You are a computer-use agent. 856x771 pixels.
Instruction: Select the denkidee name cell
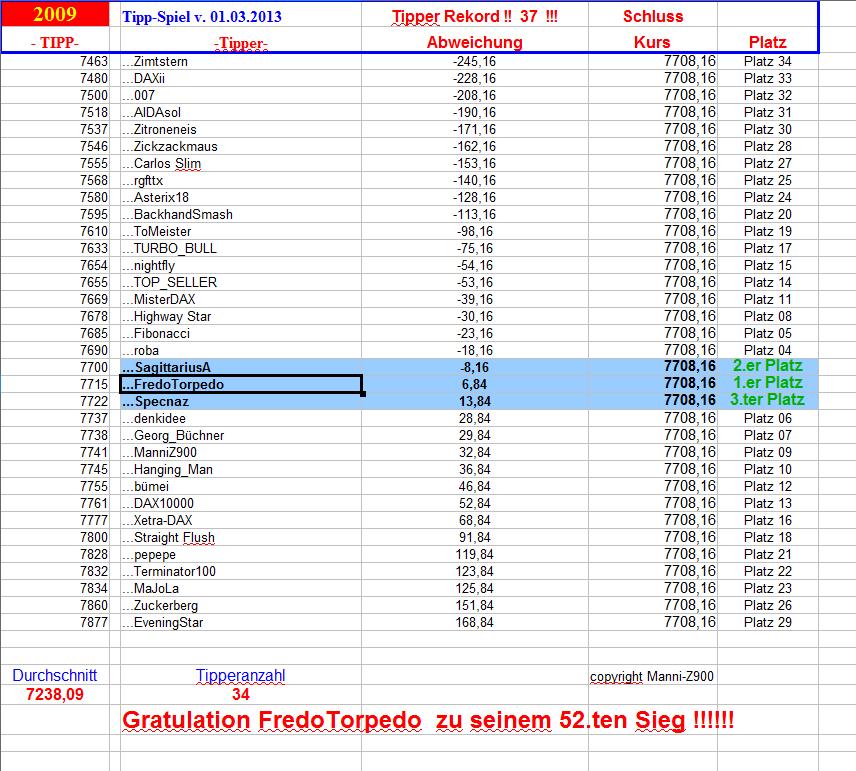(x=241, y=418)
